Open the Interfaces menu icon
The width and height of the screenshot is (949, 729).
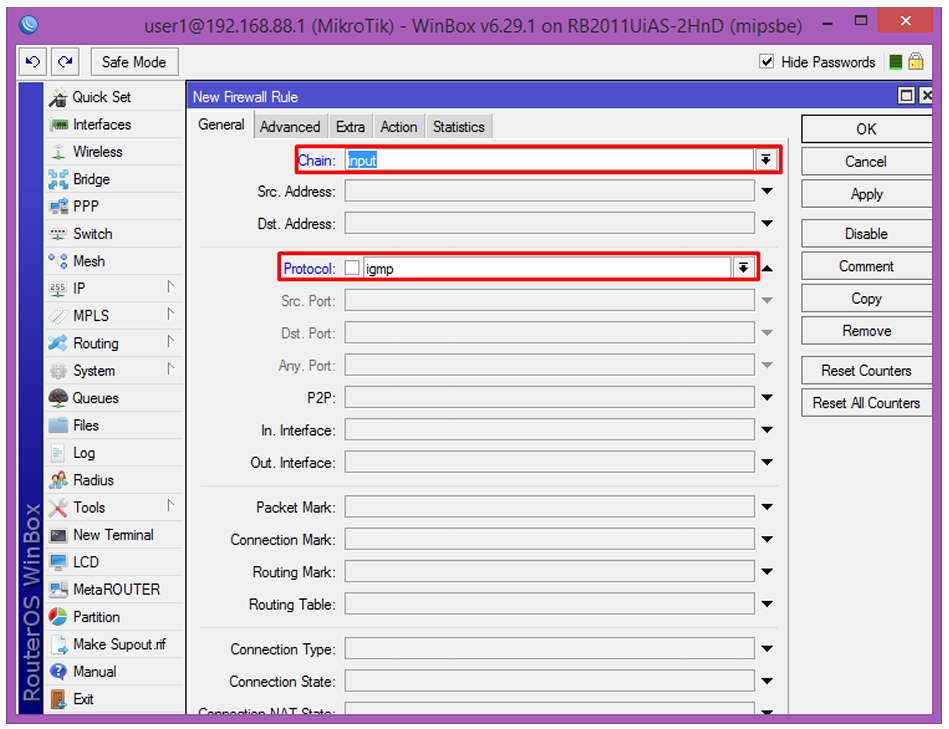click(59, 125)
